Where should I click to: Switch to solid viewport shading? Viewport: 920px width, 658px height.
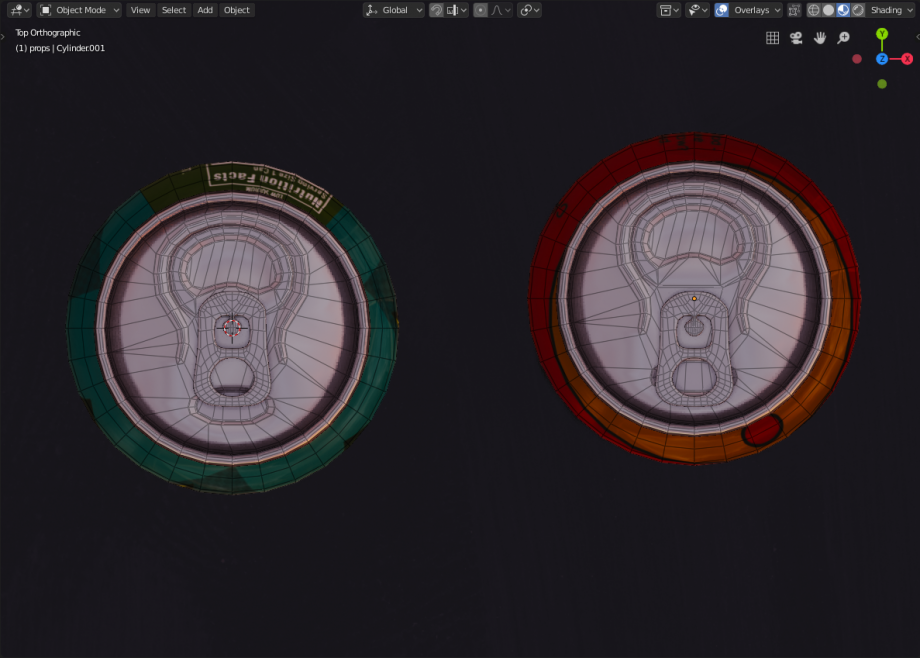tap(829, 10)
